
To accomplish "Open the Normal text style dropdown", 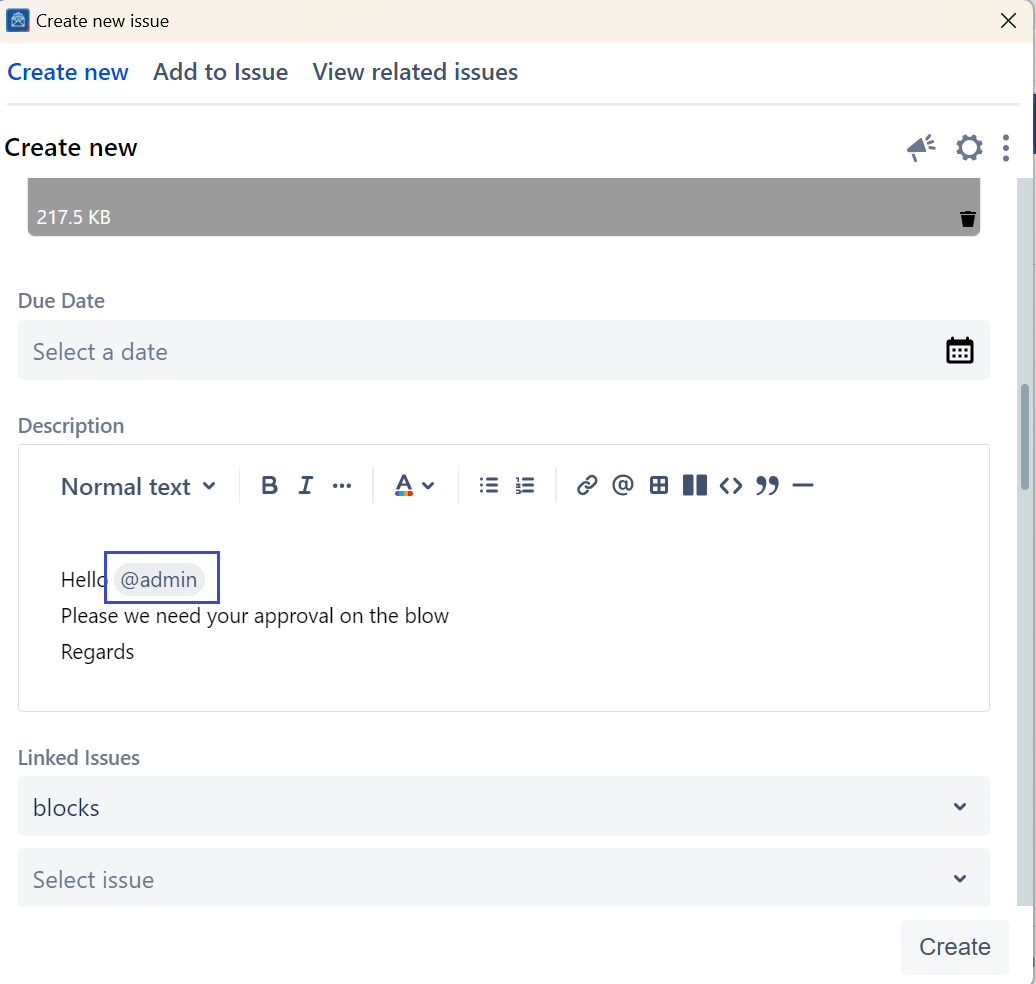I will click(138, 487).
